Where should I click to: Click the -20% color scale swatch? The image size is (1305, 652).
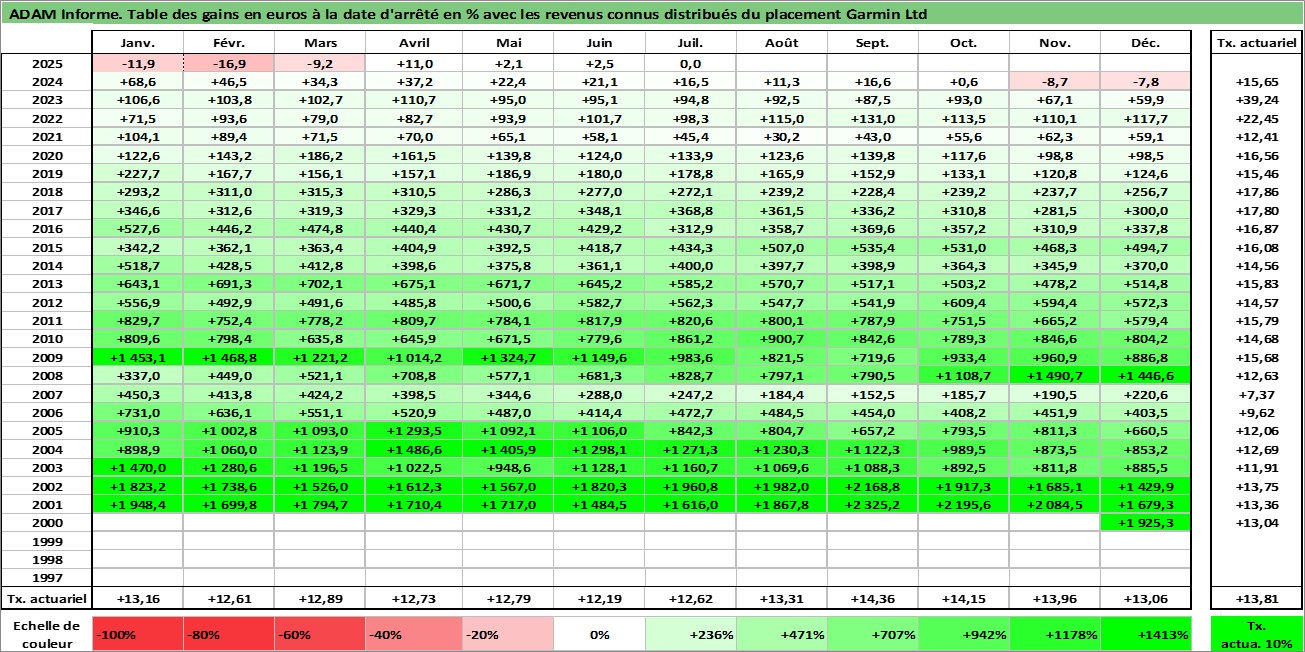[x=510, y=634]
